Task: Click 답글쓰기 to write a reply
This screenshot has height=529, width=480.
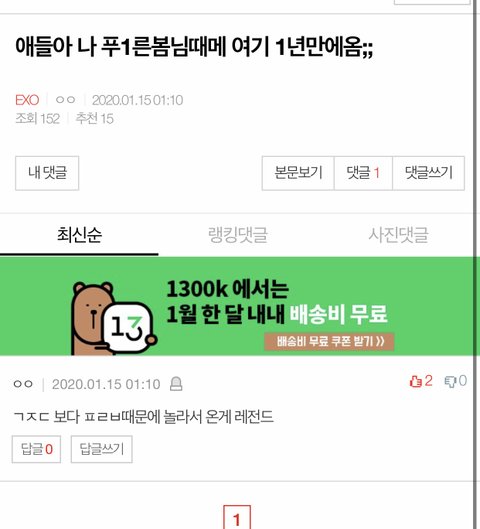Action: pos(102,449)
